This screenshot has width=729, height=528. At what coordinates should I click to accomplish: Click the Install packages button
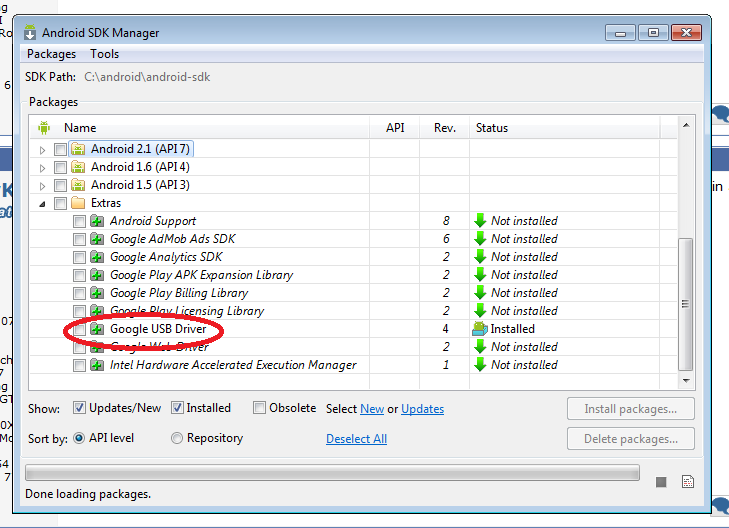pyautogui.click(x=630, y=409)
